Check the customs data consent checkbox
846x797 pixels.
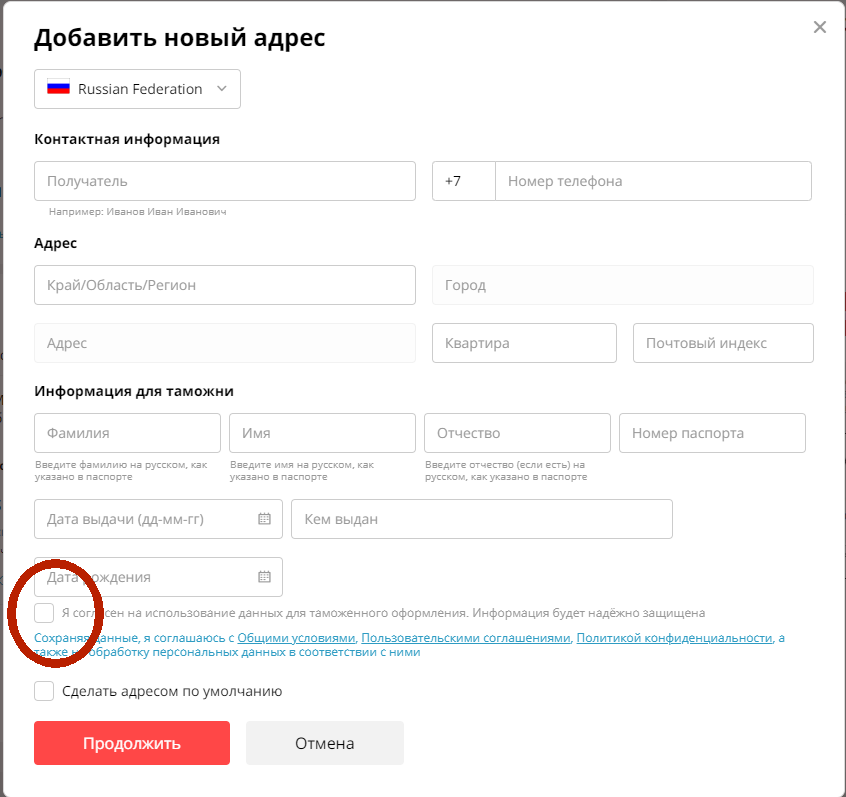pos(44,613)
